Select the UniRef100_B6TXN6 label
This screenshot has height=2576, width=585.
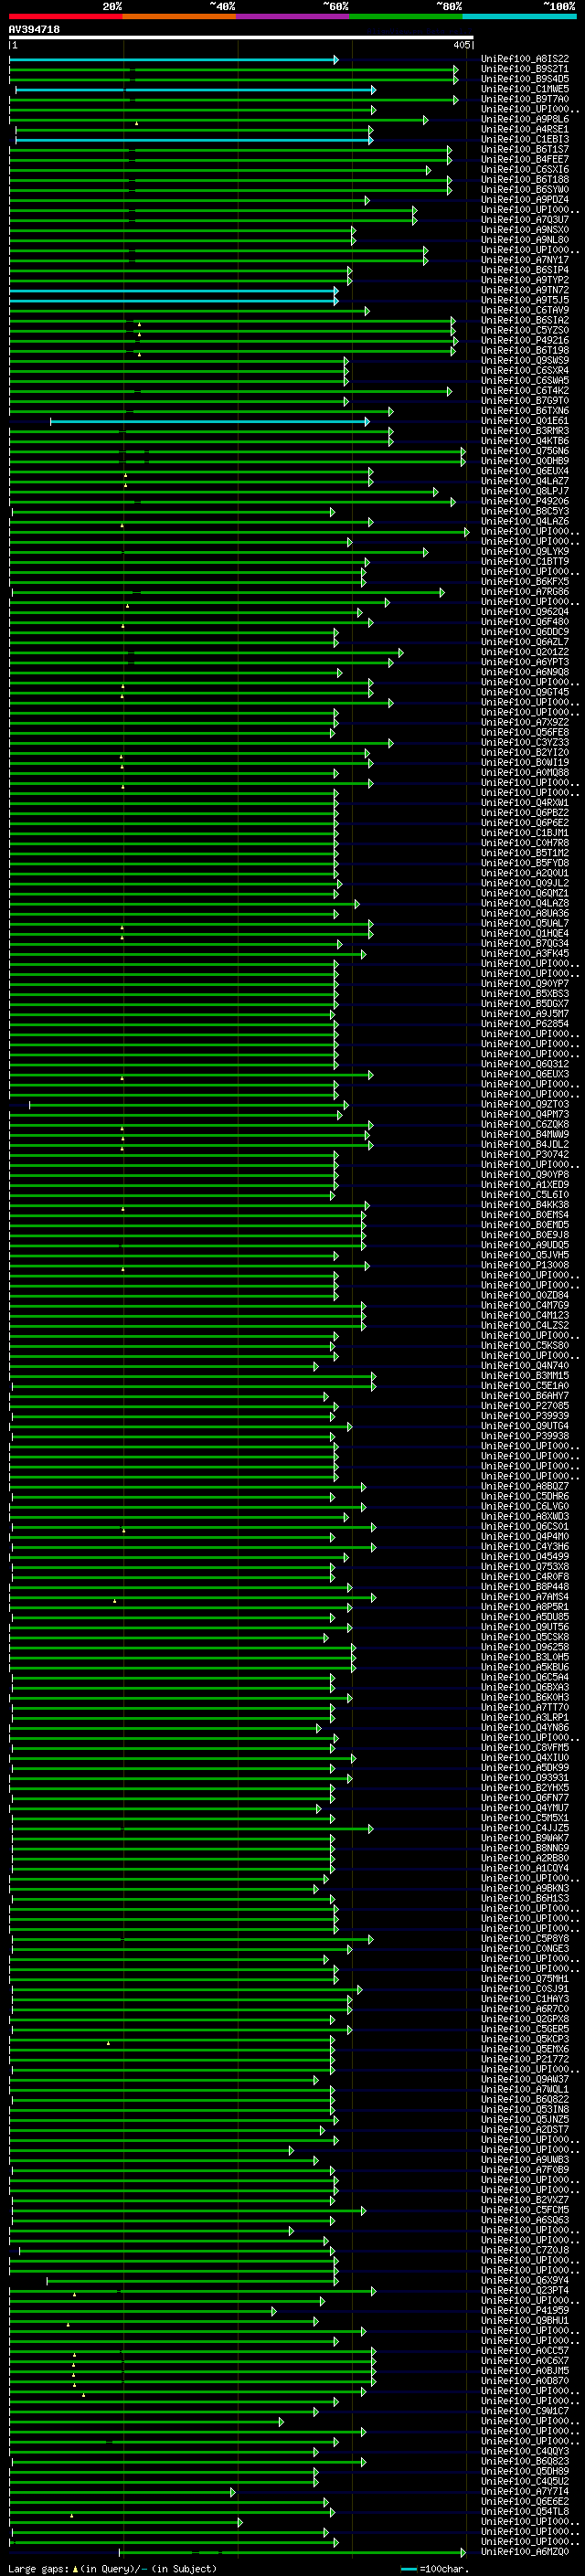click(525, 410)
